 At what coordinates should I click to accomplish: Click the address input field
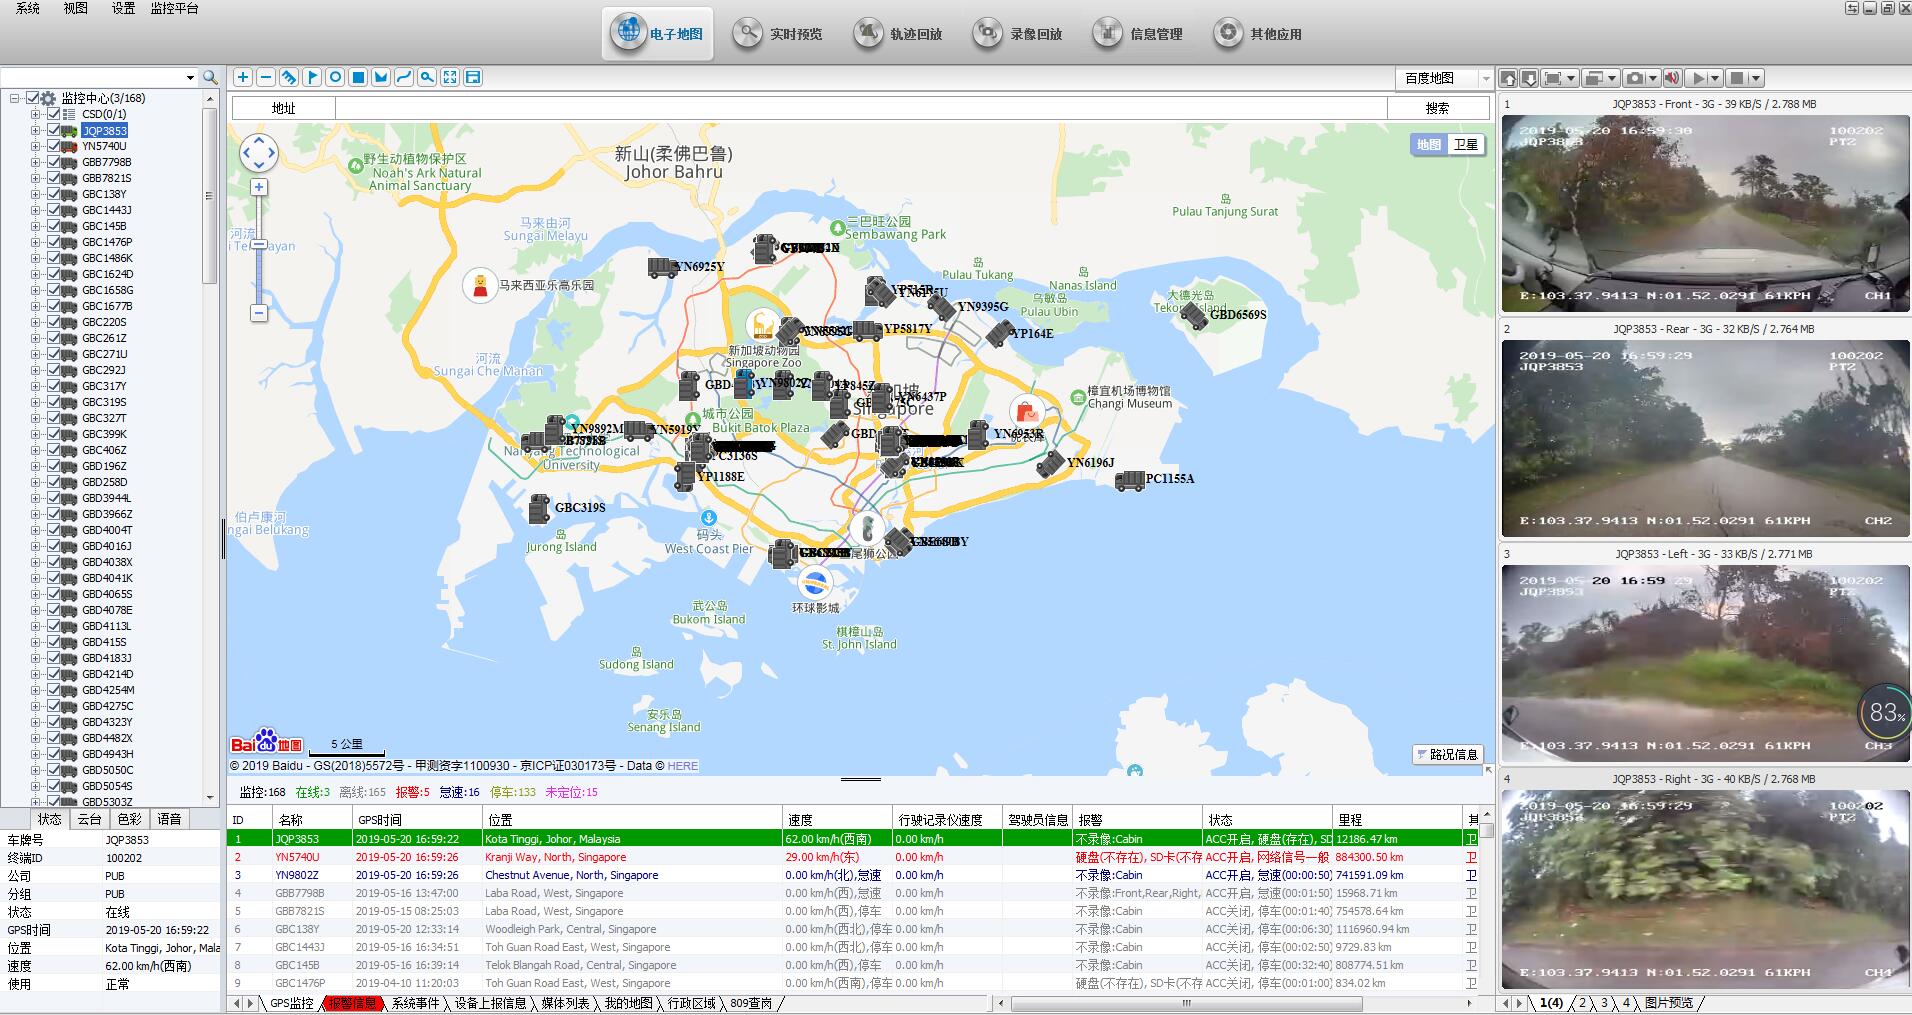point(860,108)
